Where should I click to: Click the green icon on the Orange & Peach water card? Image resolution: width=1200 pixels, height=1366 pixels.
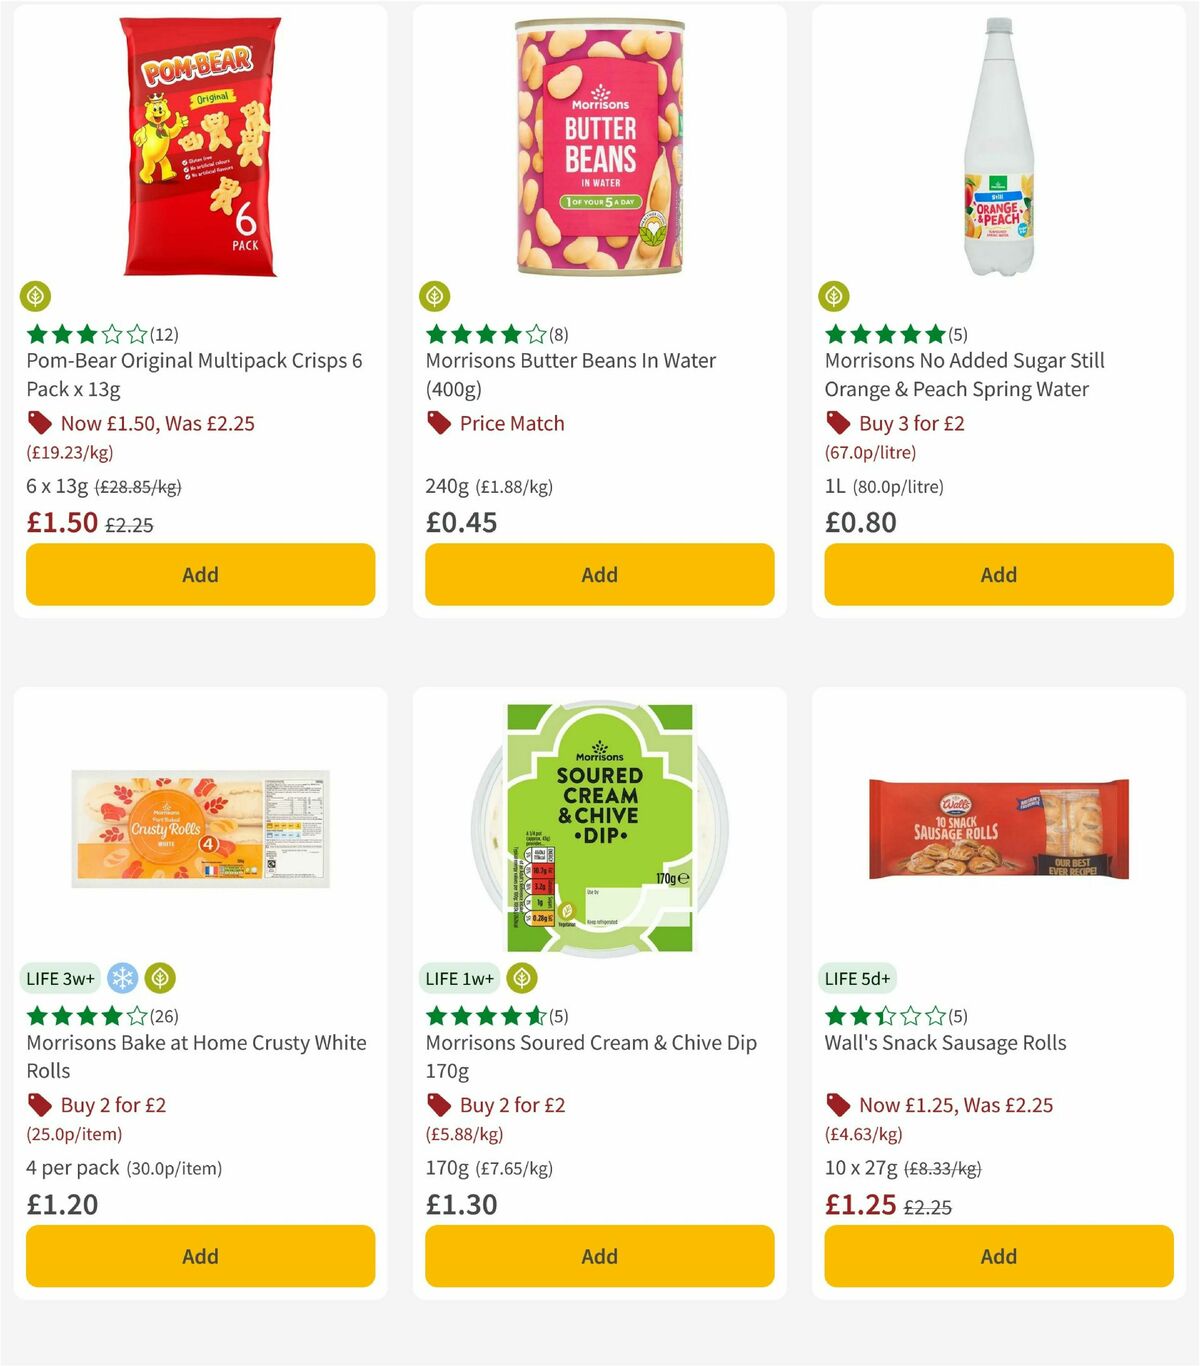tap(834, 296)
